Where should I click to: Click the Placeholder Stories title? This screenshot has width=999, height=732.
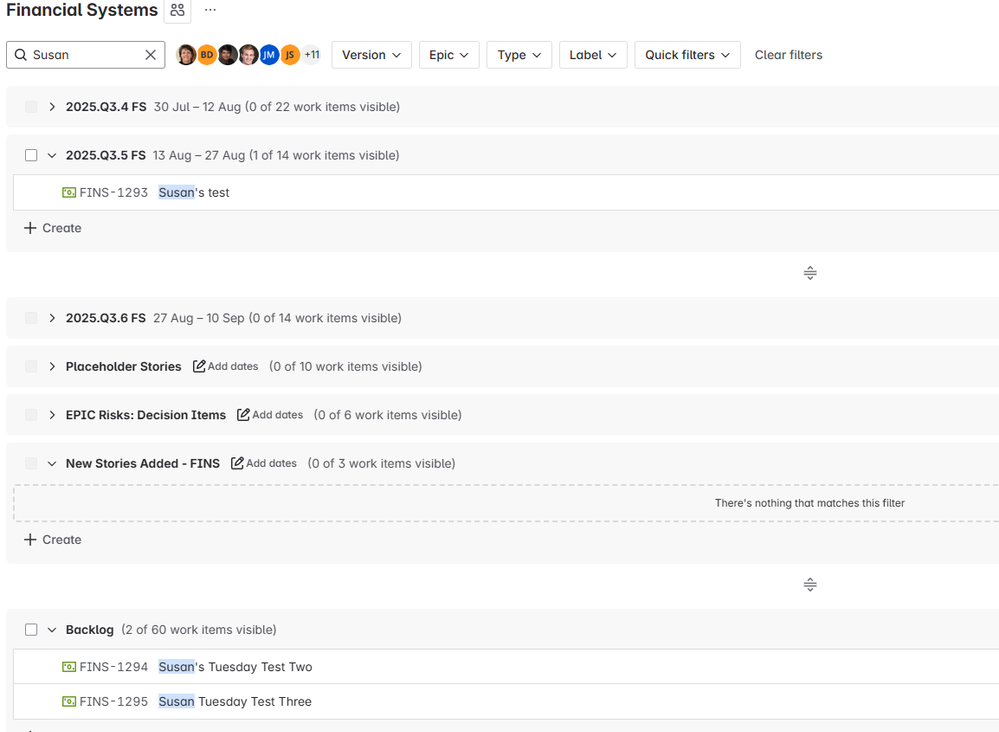(x=123, y=366)
